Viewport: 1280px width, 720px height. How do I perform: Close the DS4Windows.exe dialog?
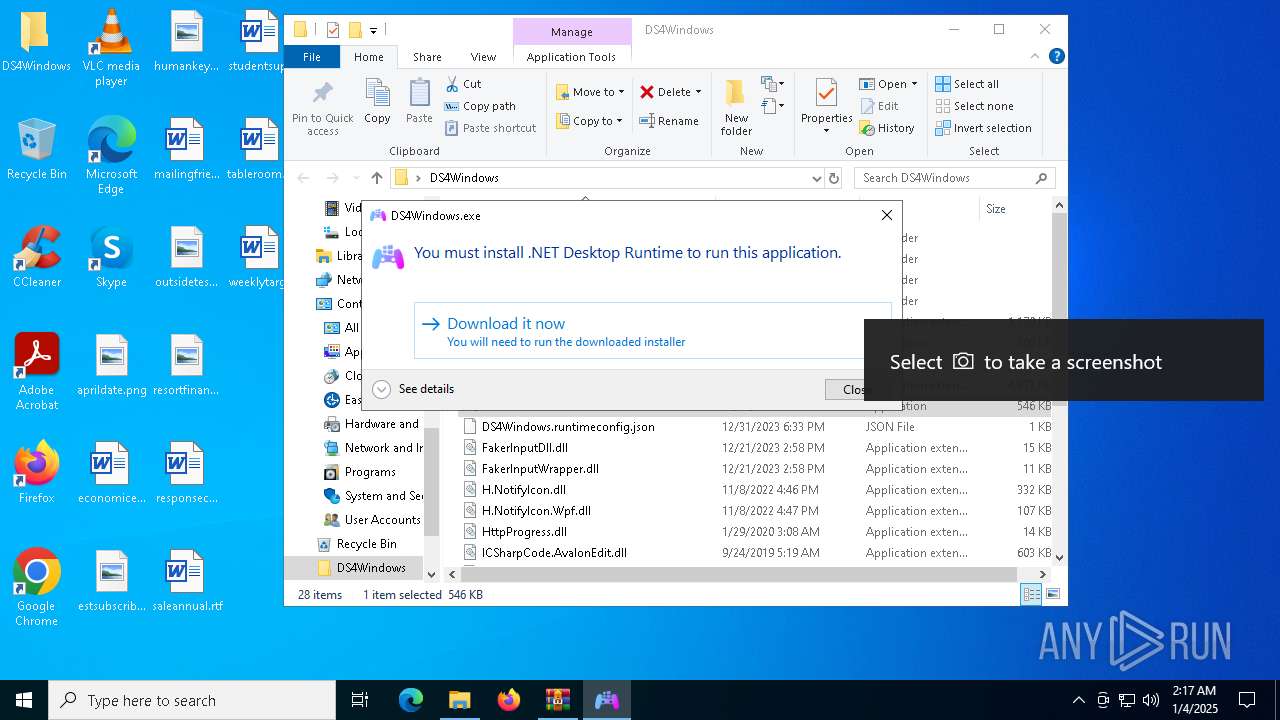886,215
